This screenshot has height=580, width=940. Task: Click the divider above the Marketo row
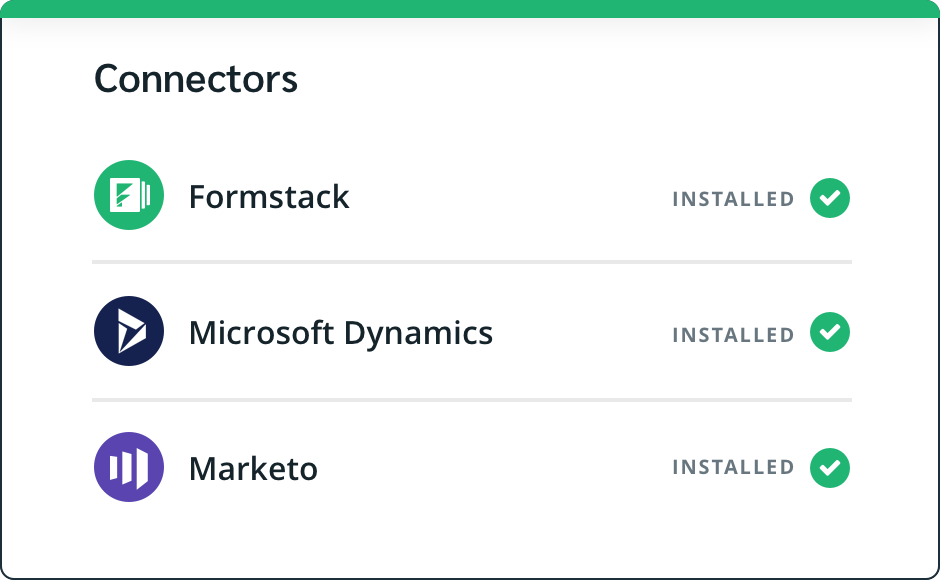click(x=472, y=400)
